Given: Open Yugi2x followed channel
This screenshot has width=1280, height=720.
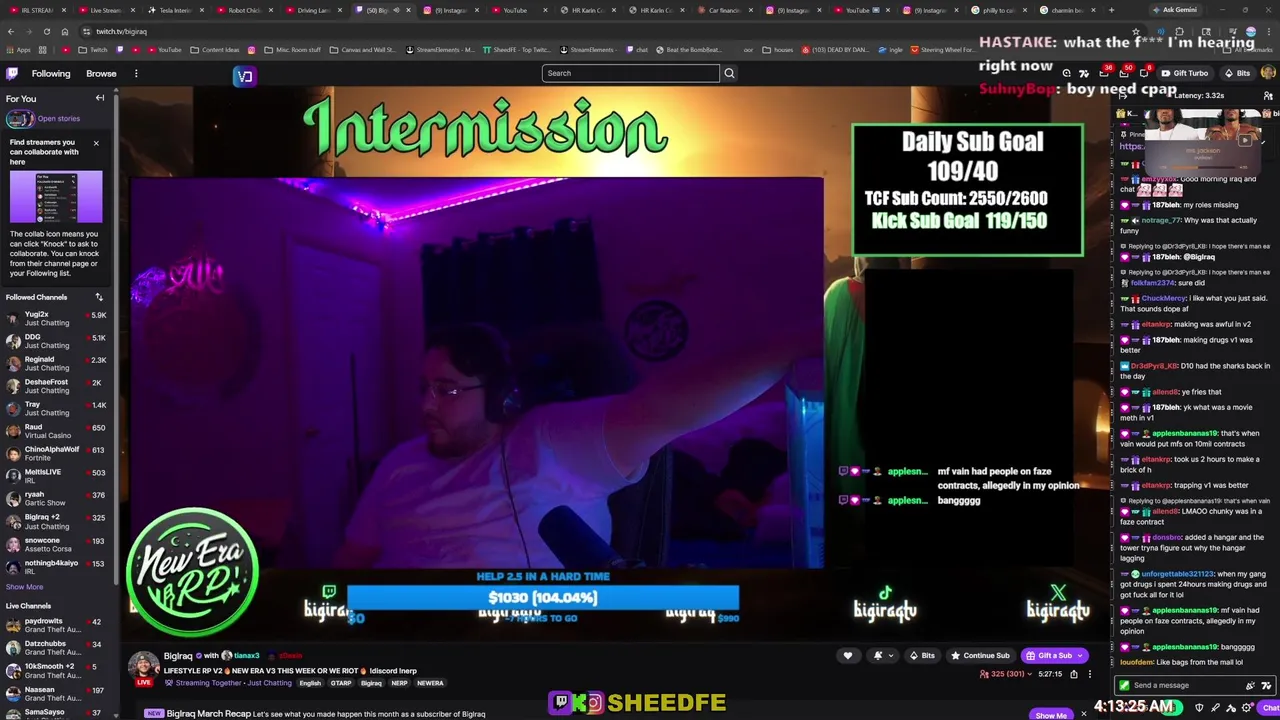Looking at the screenshot, I should tap(57, 318).
